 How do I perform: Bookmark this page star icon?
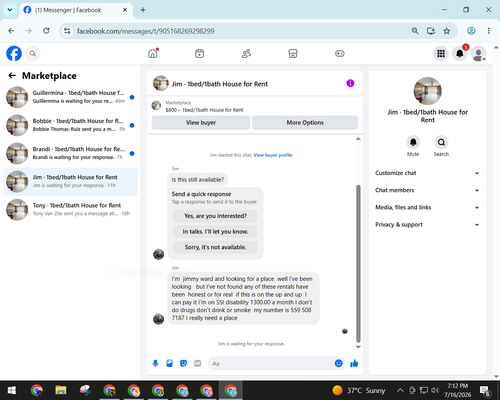[x=447, y=31]
